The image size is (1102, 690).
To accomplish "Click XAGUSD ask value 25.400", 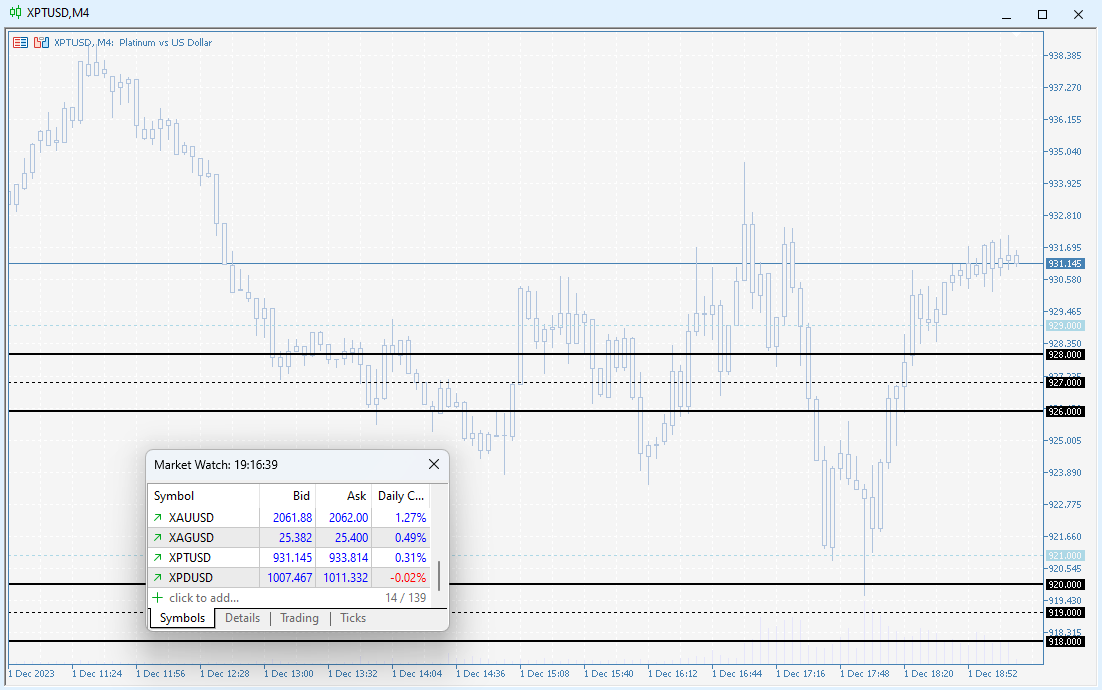I will tap(351, 538).
